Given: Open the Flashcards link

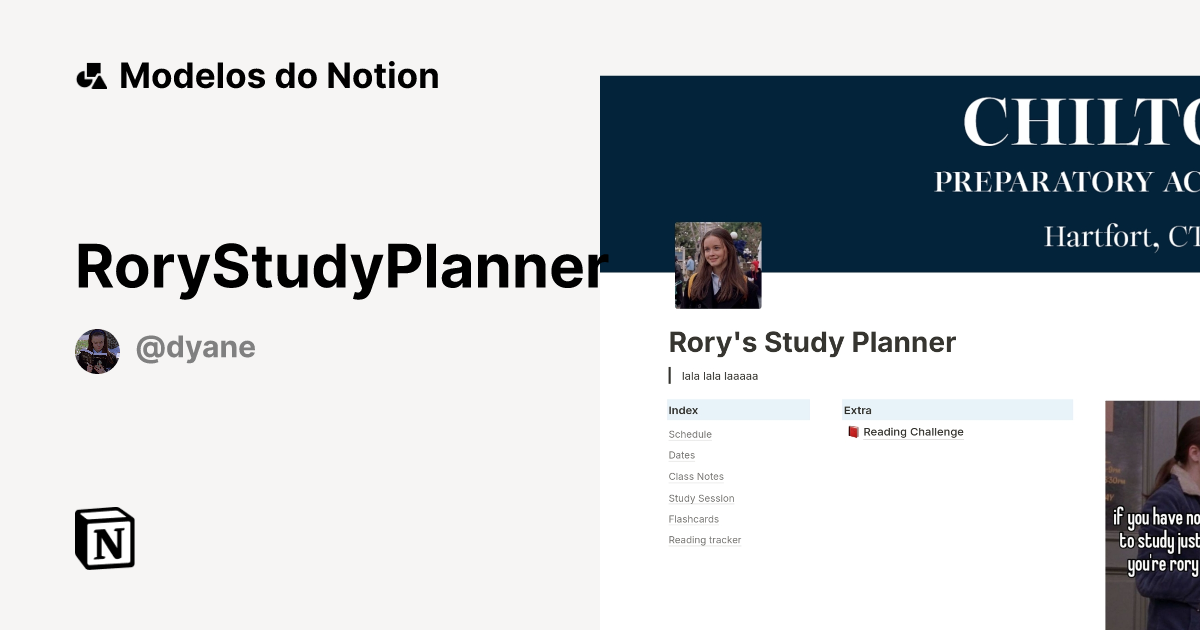Looking at the screenshot, I should [x=693, y=519].
